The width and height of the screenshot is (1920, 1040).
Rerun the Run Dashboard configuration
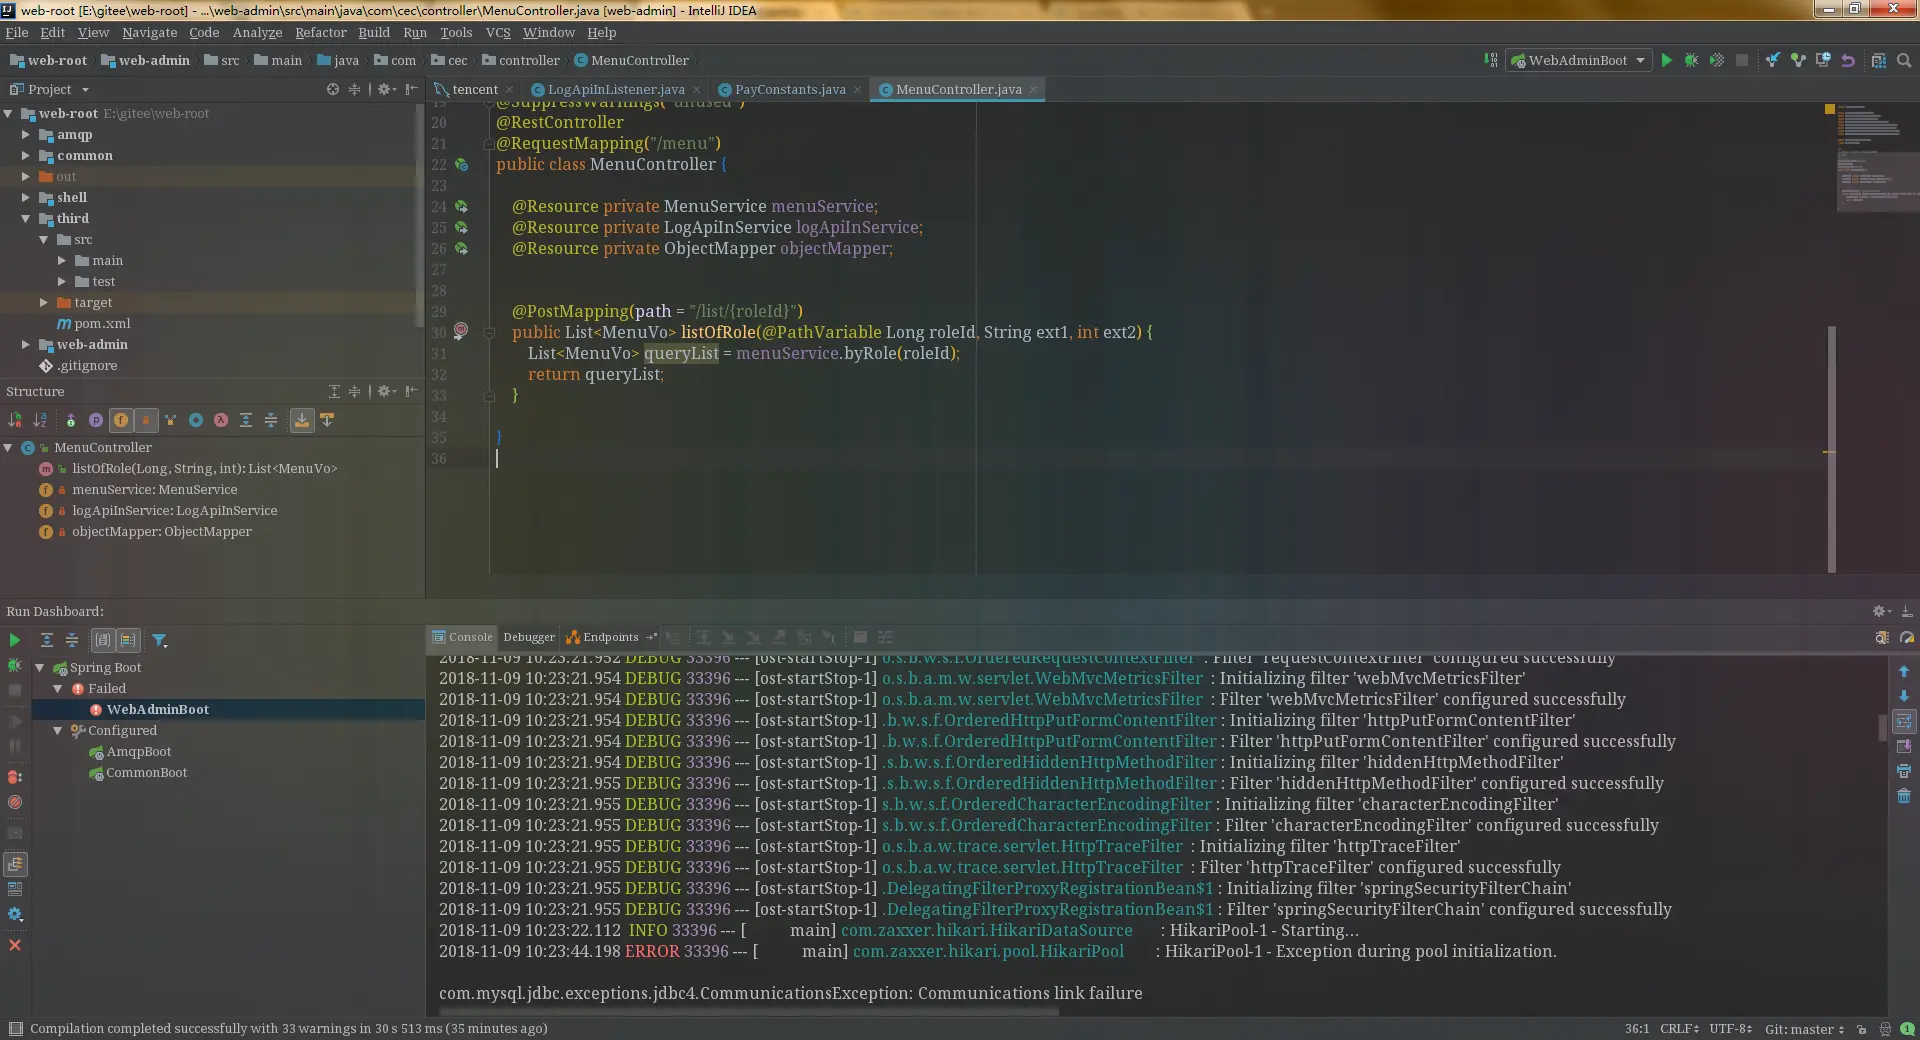pyautogui.click(x=15, y=640)
